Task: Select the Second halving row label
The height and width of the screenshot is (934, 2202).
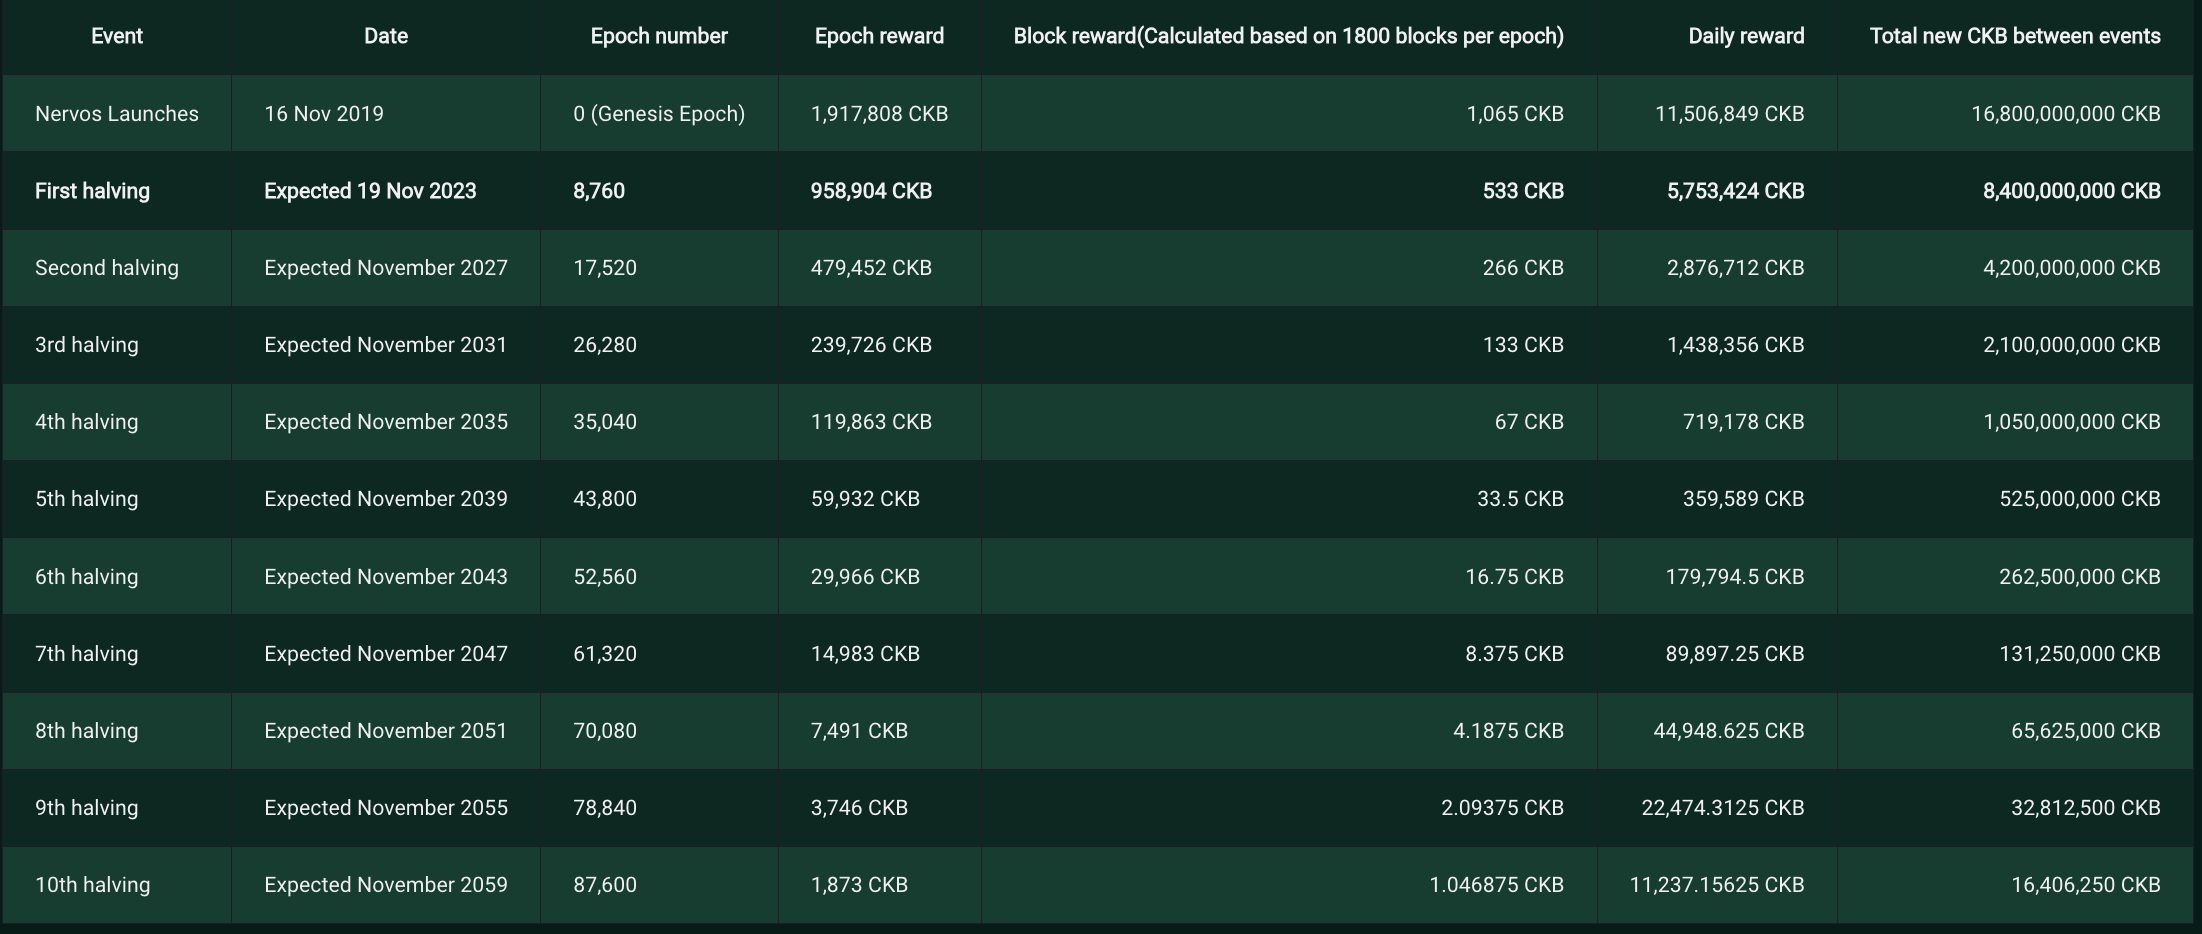Action: (x=106, y=268)
